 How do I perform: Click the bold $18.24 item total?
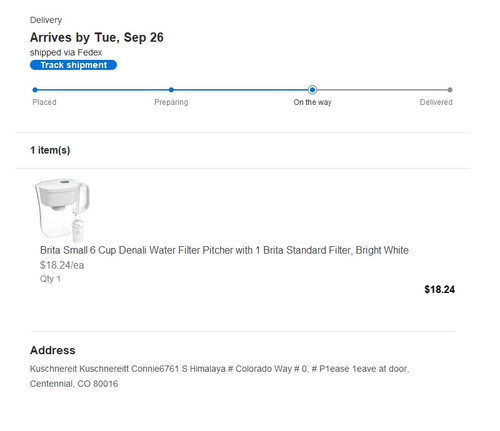pyautogui.click(x=439, y=289)
